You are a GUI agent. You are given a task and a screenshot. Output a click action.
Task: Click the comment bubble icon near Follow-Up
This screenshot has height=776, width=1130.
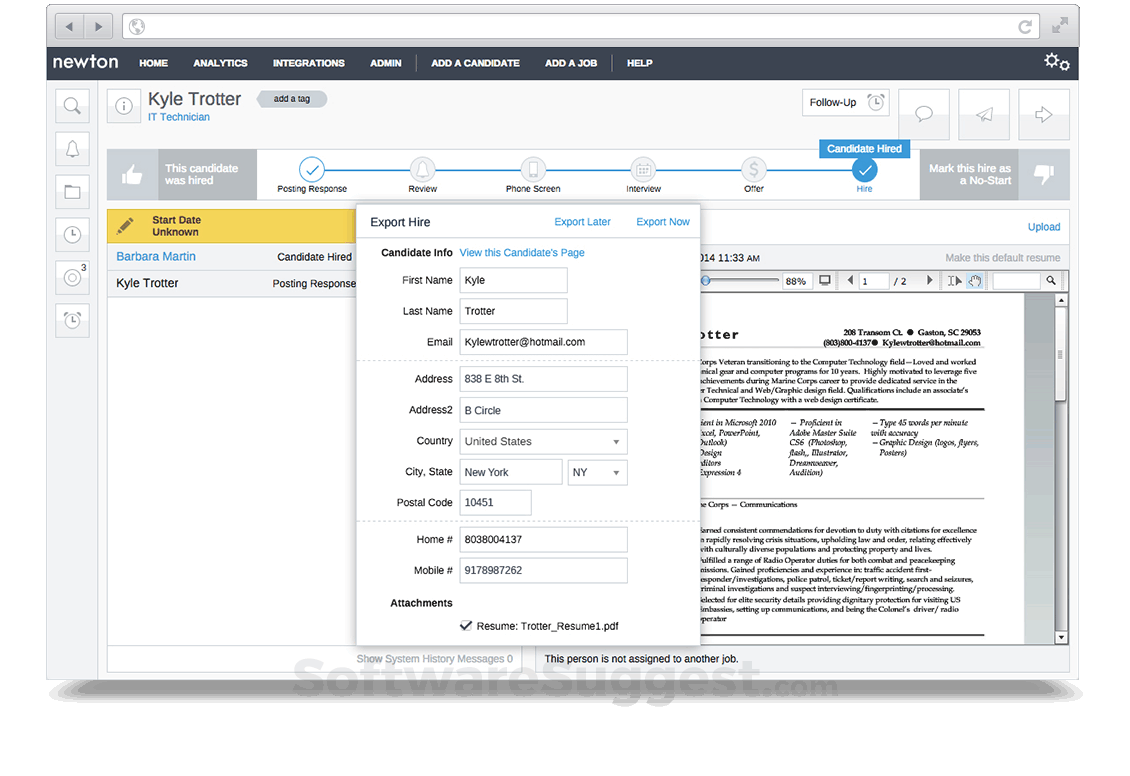pyautogui.click(x=923, y=113)
